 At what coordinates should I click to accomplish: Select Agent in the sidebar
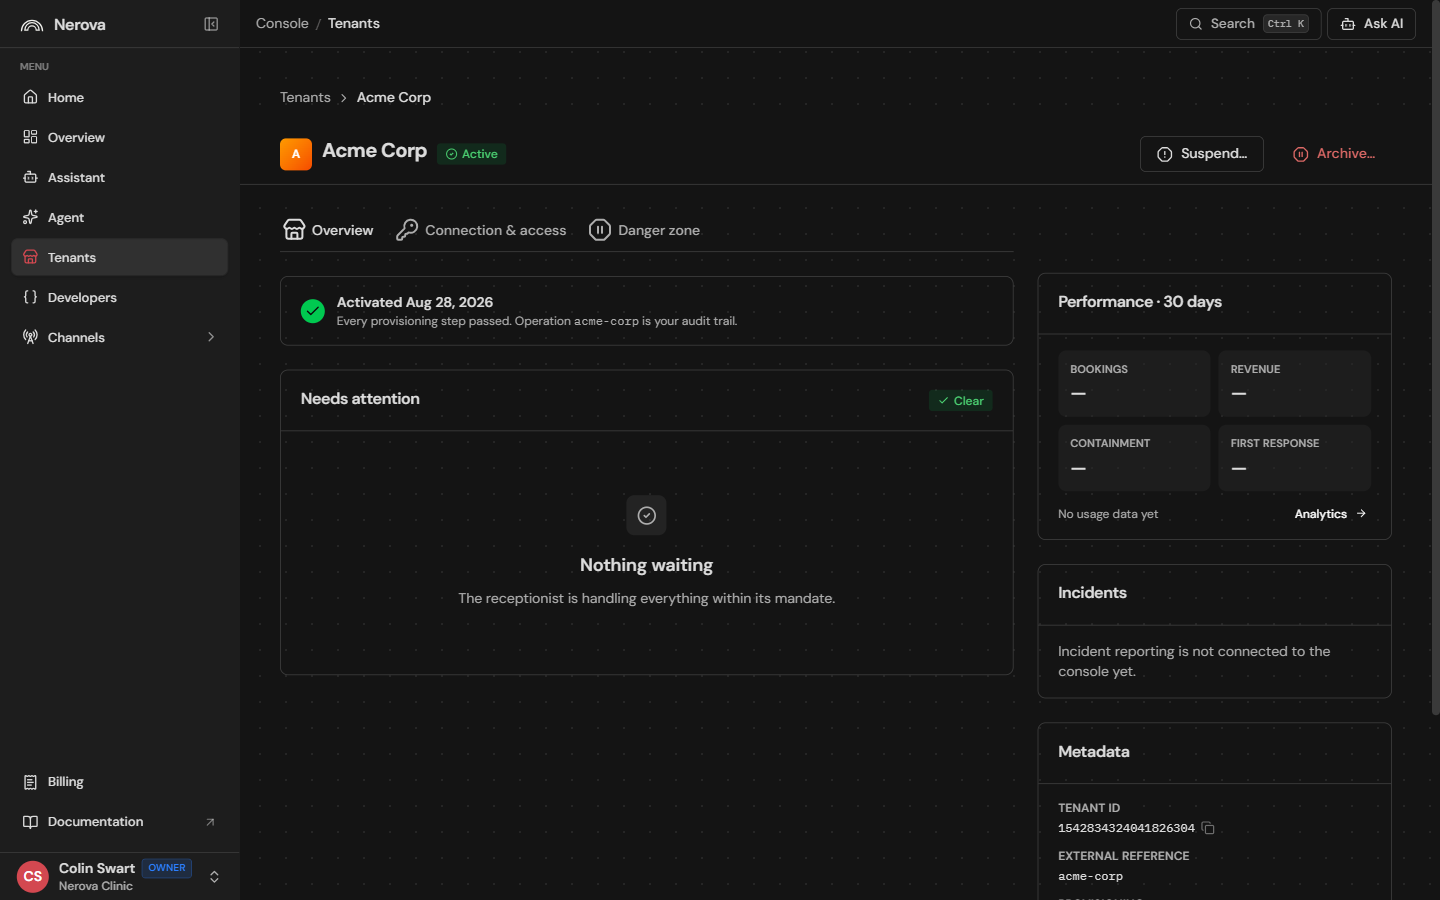[x=119, y=217]
